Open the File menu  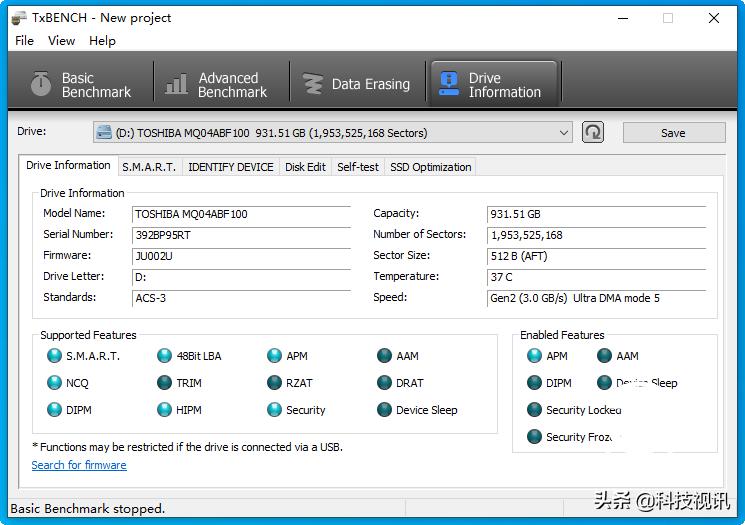coord(25,41)
